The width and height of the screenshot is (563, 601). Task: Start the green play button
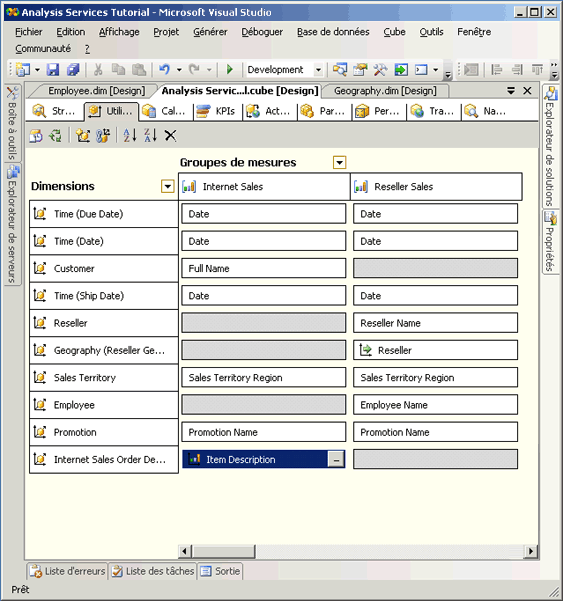click(230, 70)
